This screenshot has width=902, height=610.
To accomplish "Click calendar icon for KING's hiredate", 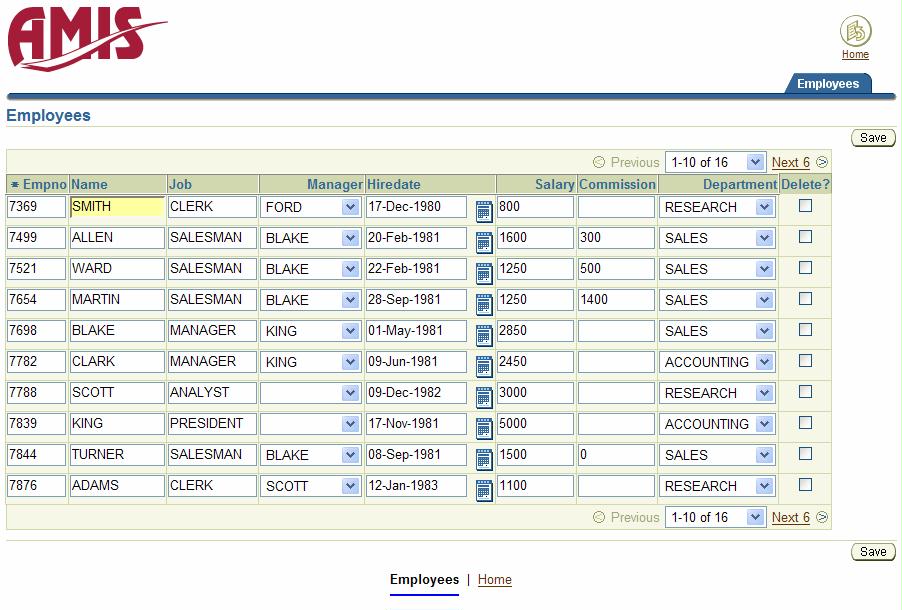I will (484, 427).
